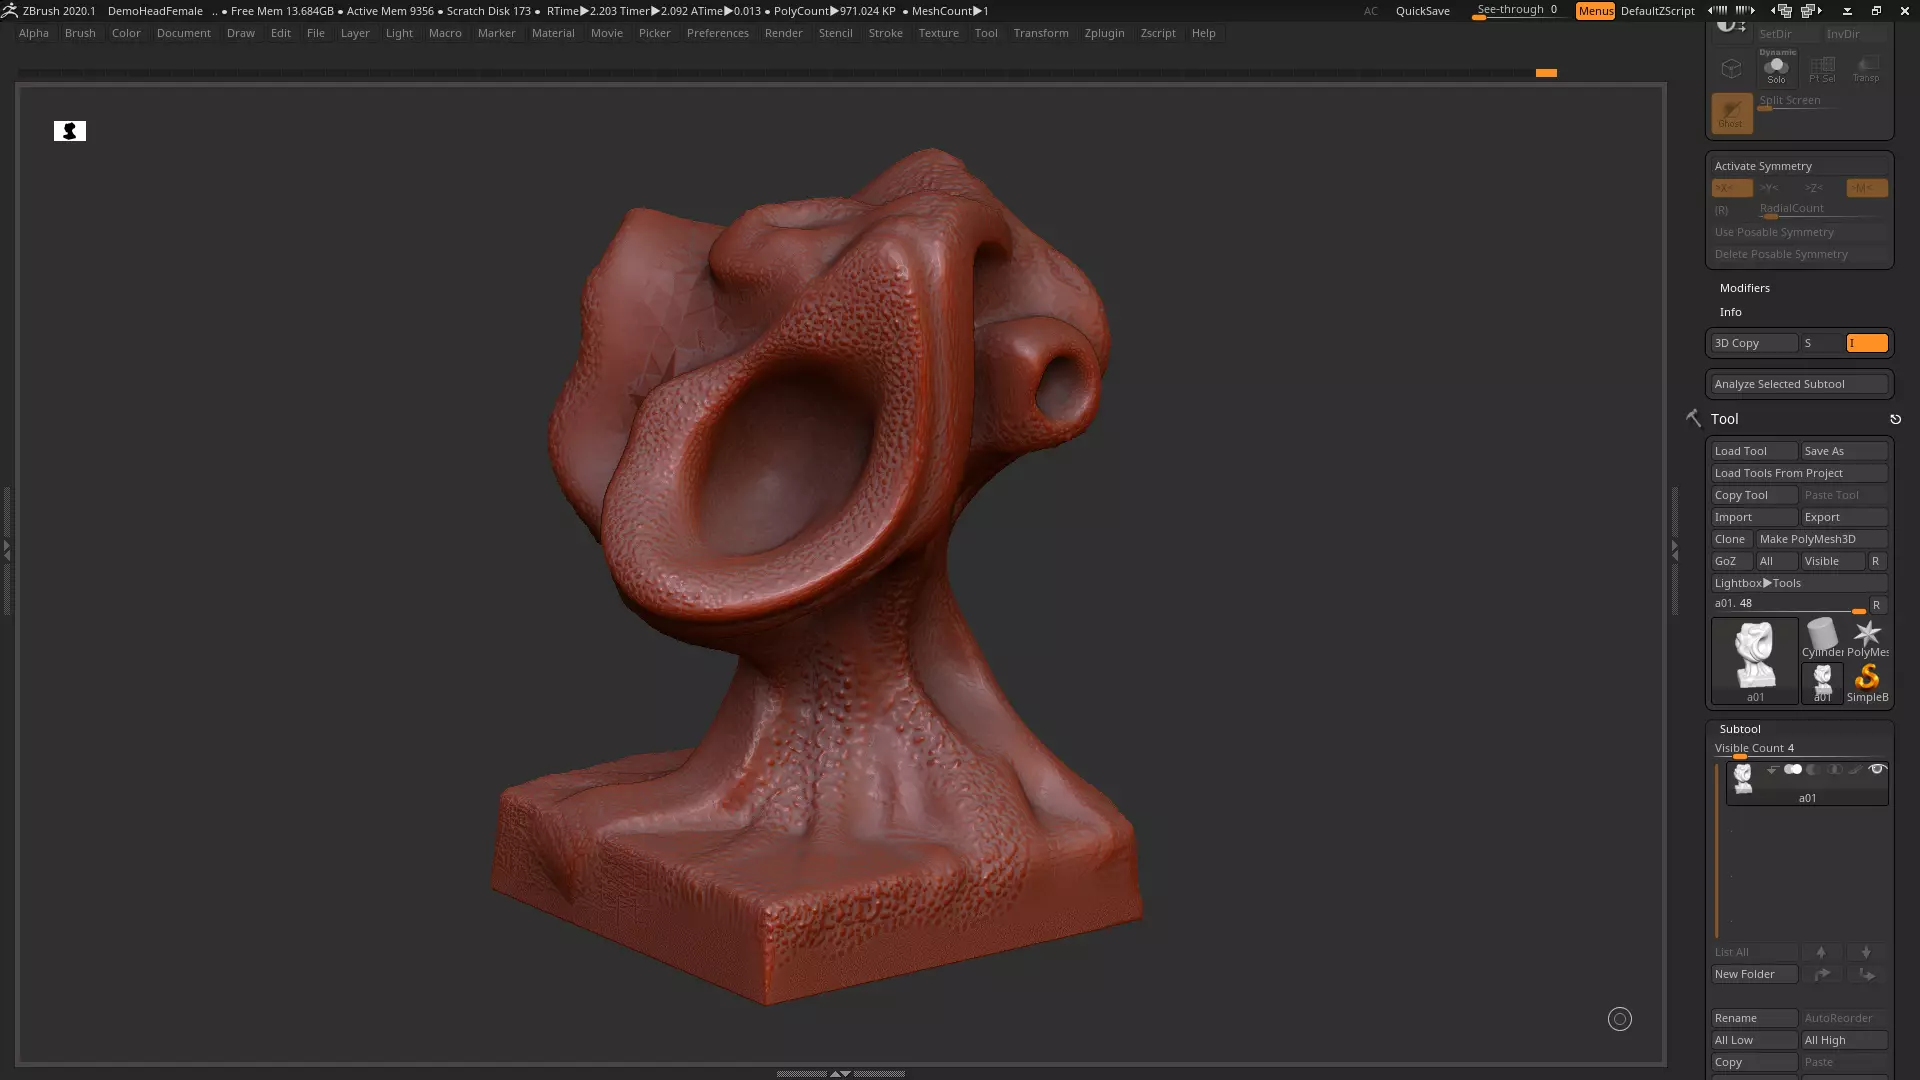Open the Brush menu
The height and width of the screenshot is (1080, 1920).
point(80,33)
